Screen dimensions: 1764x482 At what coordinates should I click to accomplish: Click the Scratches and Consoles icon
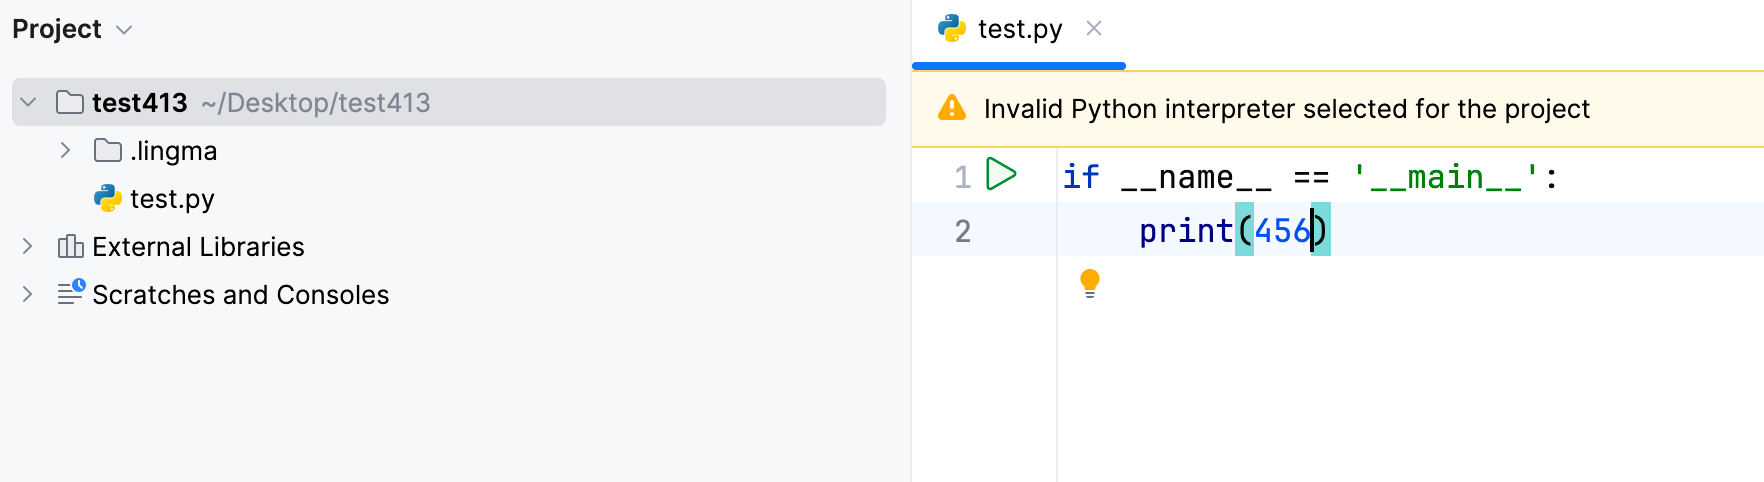point(70,293)
